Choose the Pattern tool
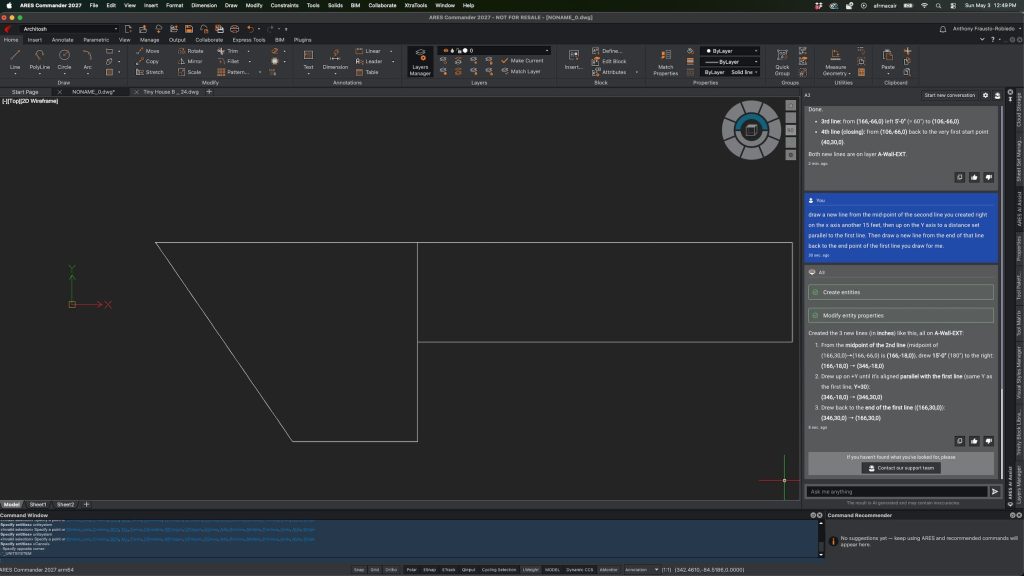This screenshot has height=576, width=1024. pos(232,72)
